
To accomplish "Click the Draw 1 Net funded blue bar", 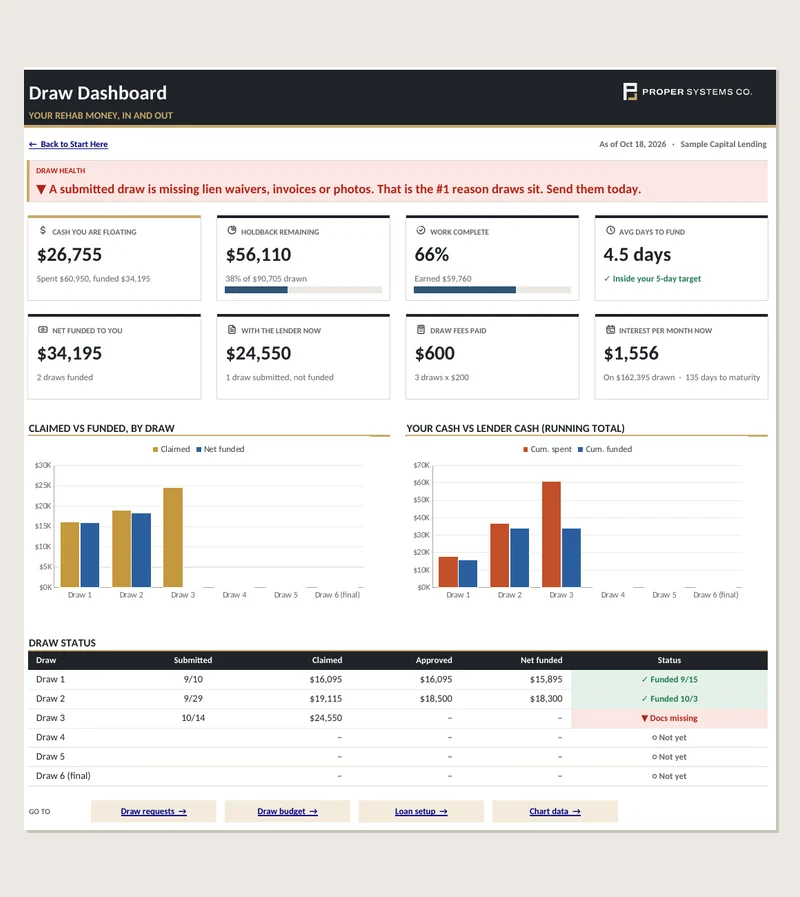I will tap(90, 555).
